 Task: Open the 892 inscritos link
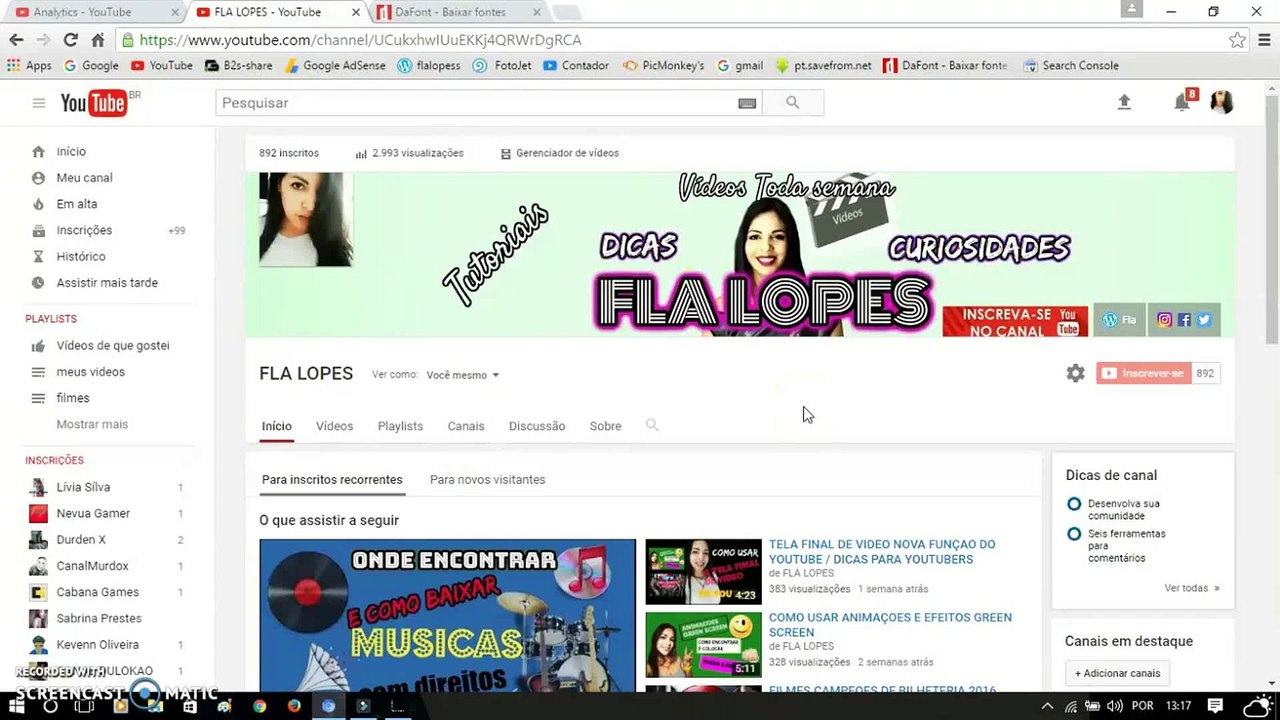(289, 153)
